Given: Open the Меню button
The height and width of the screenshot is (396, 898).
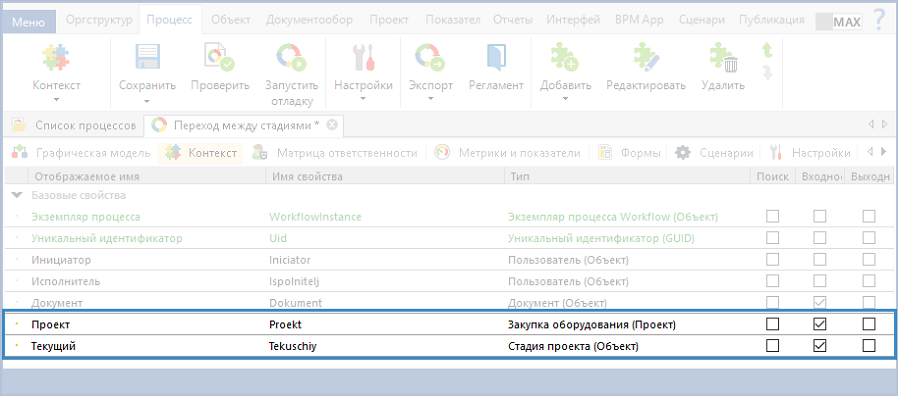Looking at the screenshot, I should (x=29, y=22).
